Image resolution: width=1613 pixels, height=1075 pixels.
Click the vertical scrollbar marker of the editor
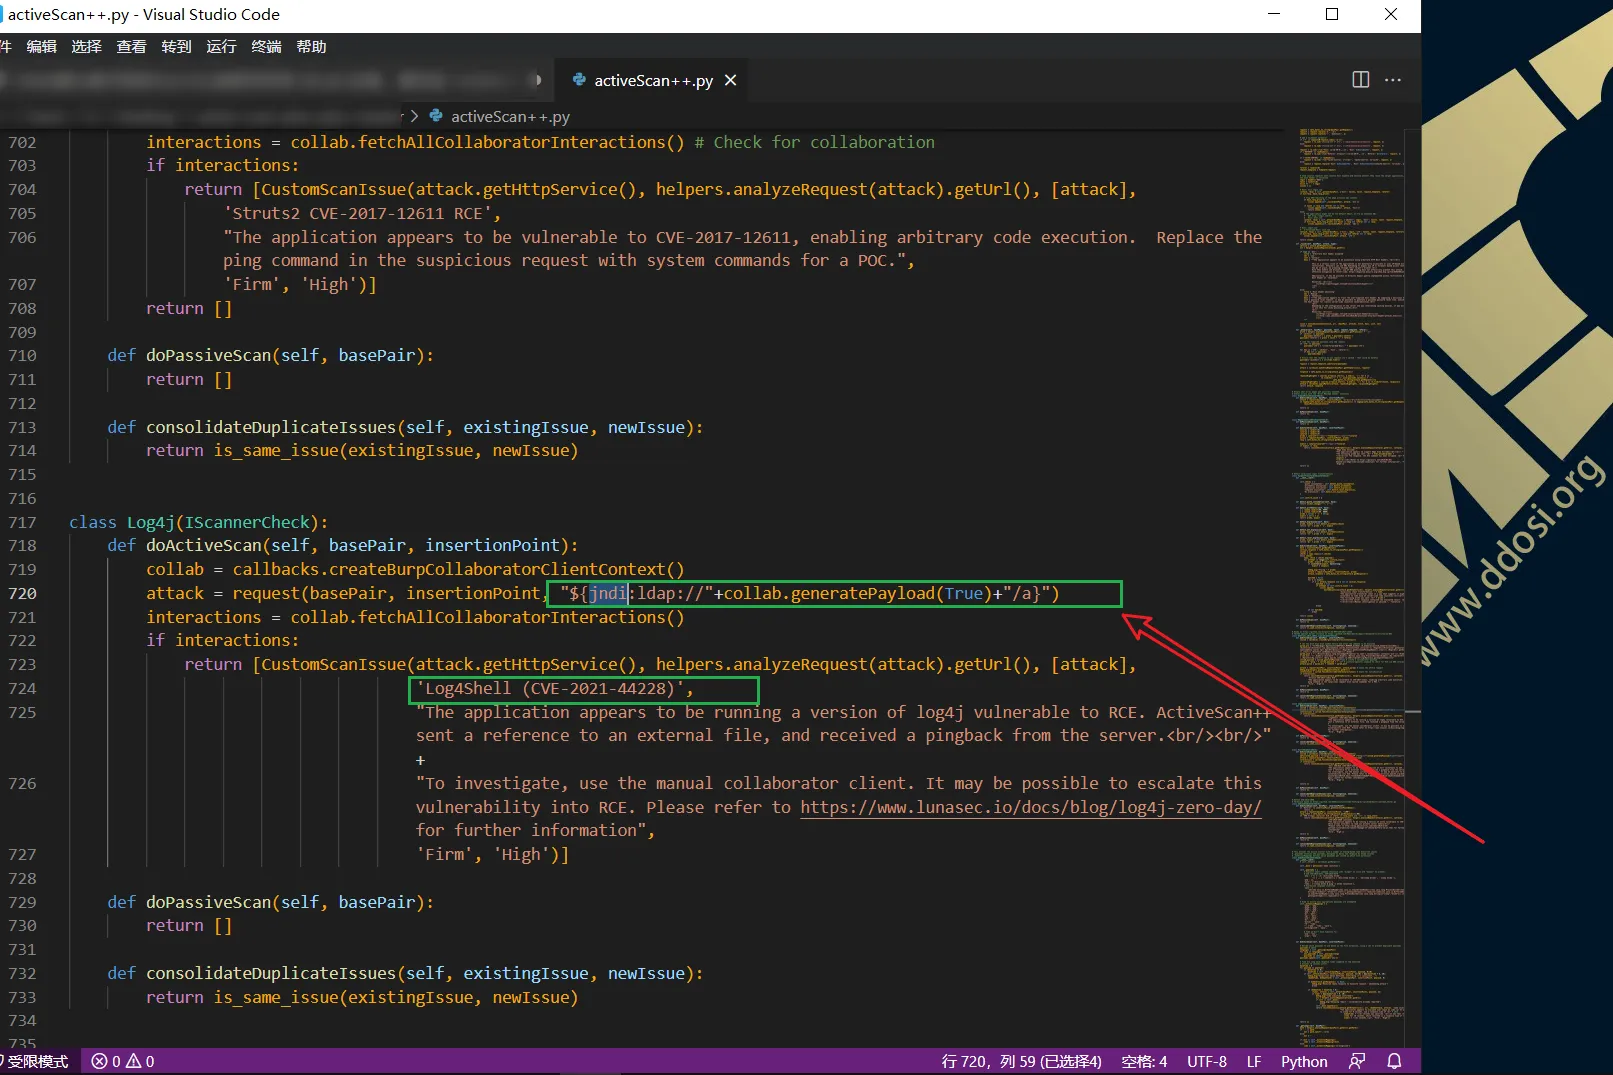(1413, 712)
